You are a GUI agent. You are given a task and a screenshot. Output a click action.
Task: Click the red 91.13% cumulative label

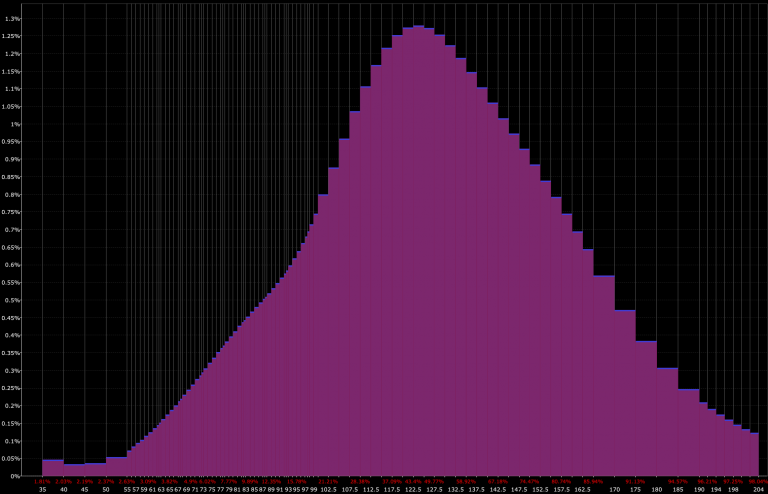pyautogui.click(x=636, y=482)
